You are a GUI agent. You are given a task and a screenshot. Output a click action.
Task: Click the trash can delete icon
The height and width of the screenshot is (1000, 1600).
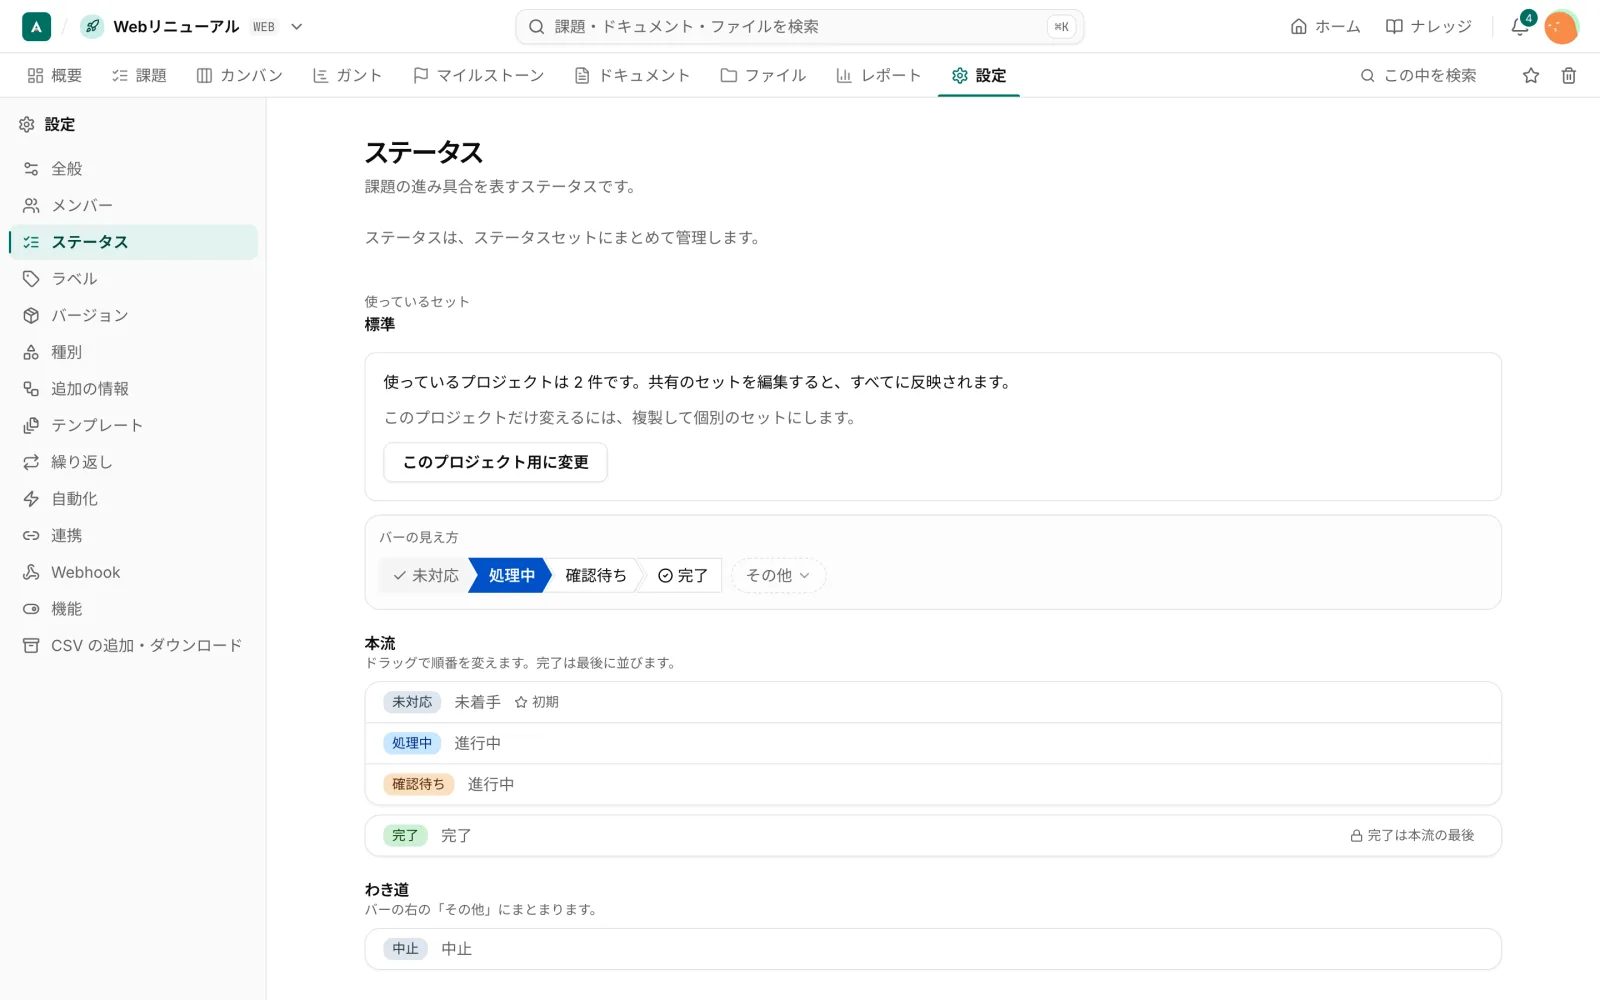[x=1569, y=75]
